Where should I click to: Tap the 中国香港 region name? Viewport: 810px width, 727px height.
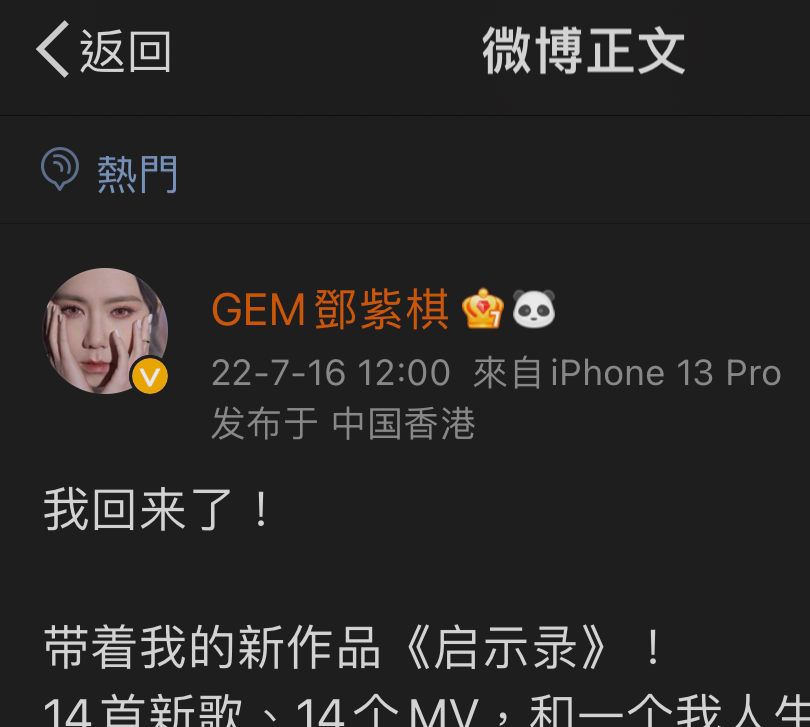tap(403, 424)
